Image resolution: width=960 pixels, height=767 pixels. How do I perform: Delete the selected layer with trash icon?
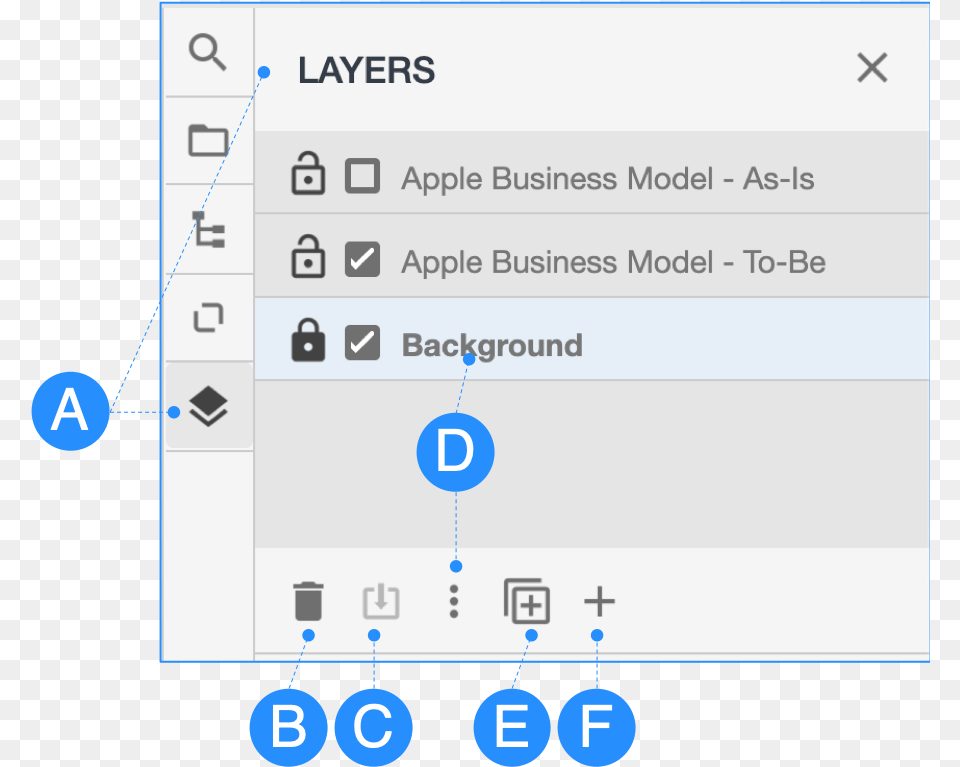coord(309,602)
